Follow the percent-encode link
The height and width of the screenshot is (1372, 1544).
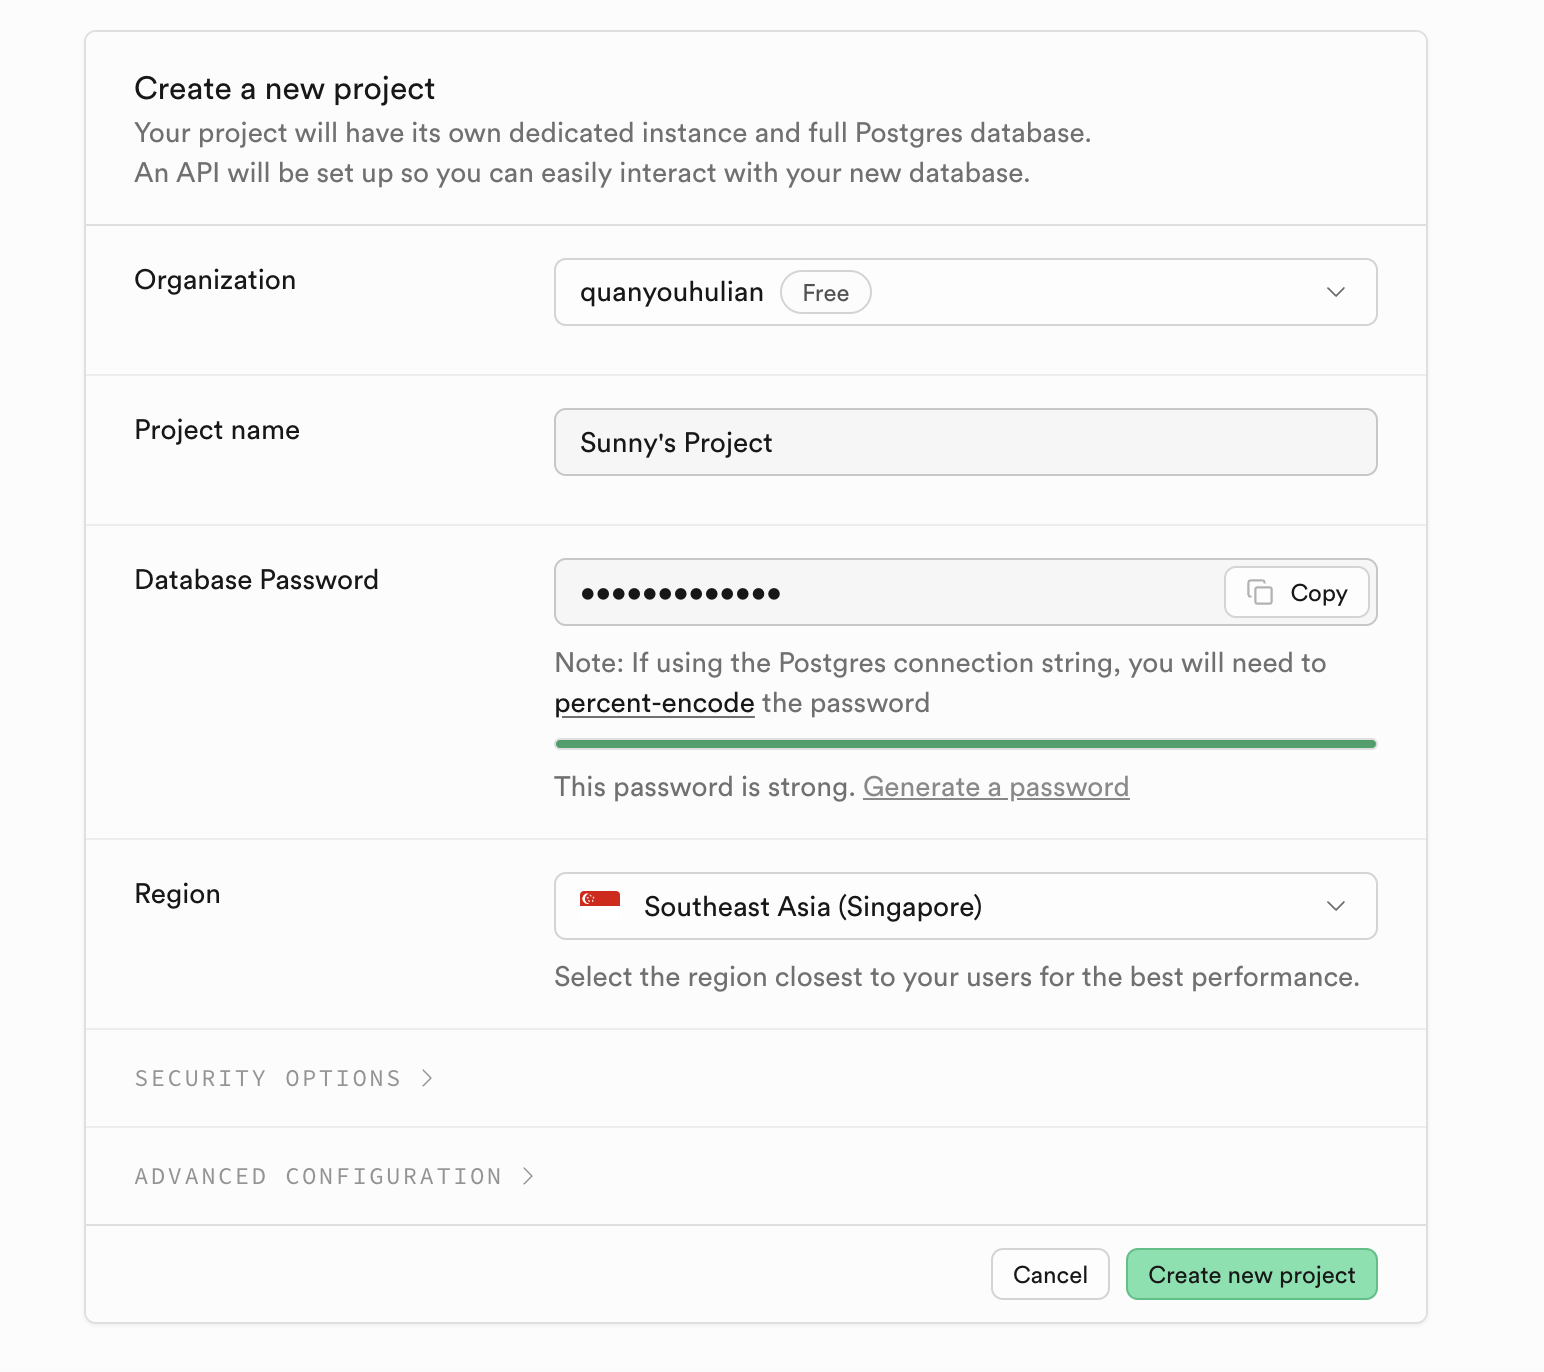point(654,703)
